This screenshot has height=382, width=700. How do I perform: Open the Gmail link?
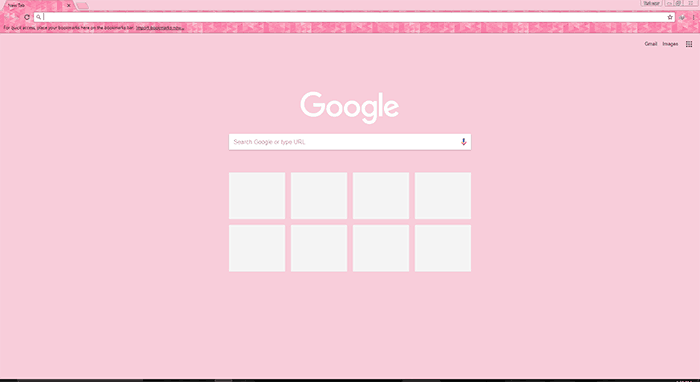(x=650, y=44)
